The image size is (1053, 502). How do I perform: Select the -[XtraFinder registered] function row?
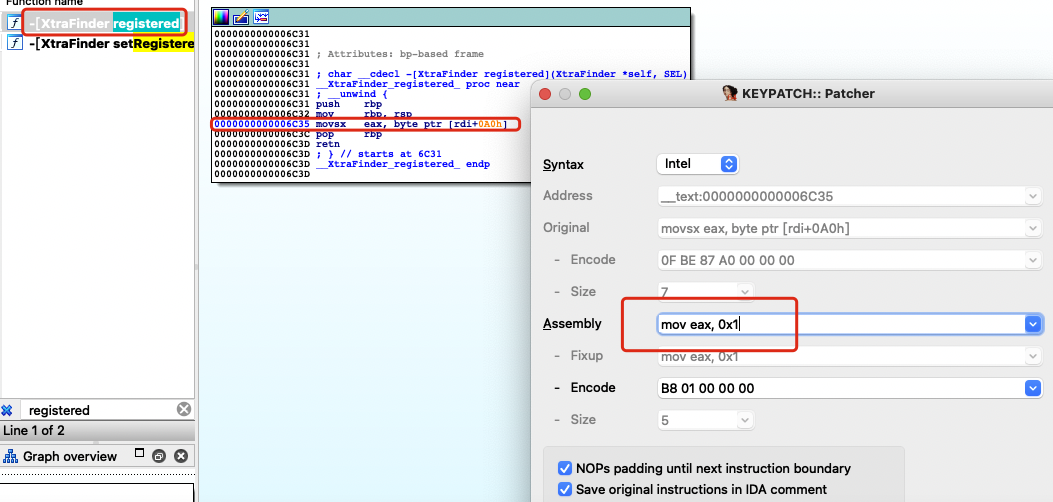point(98,23)
